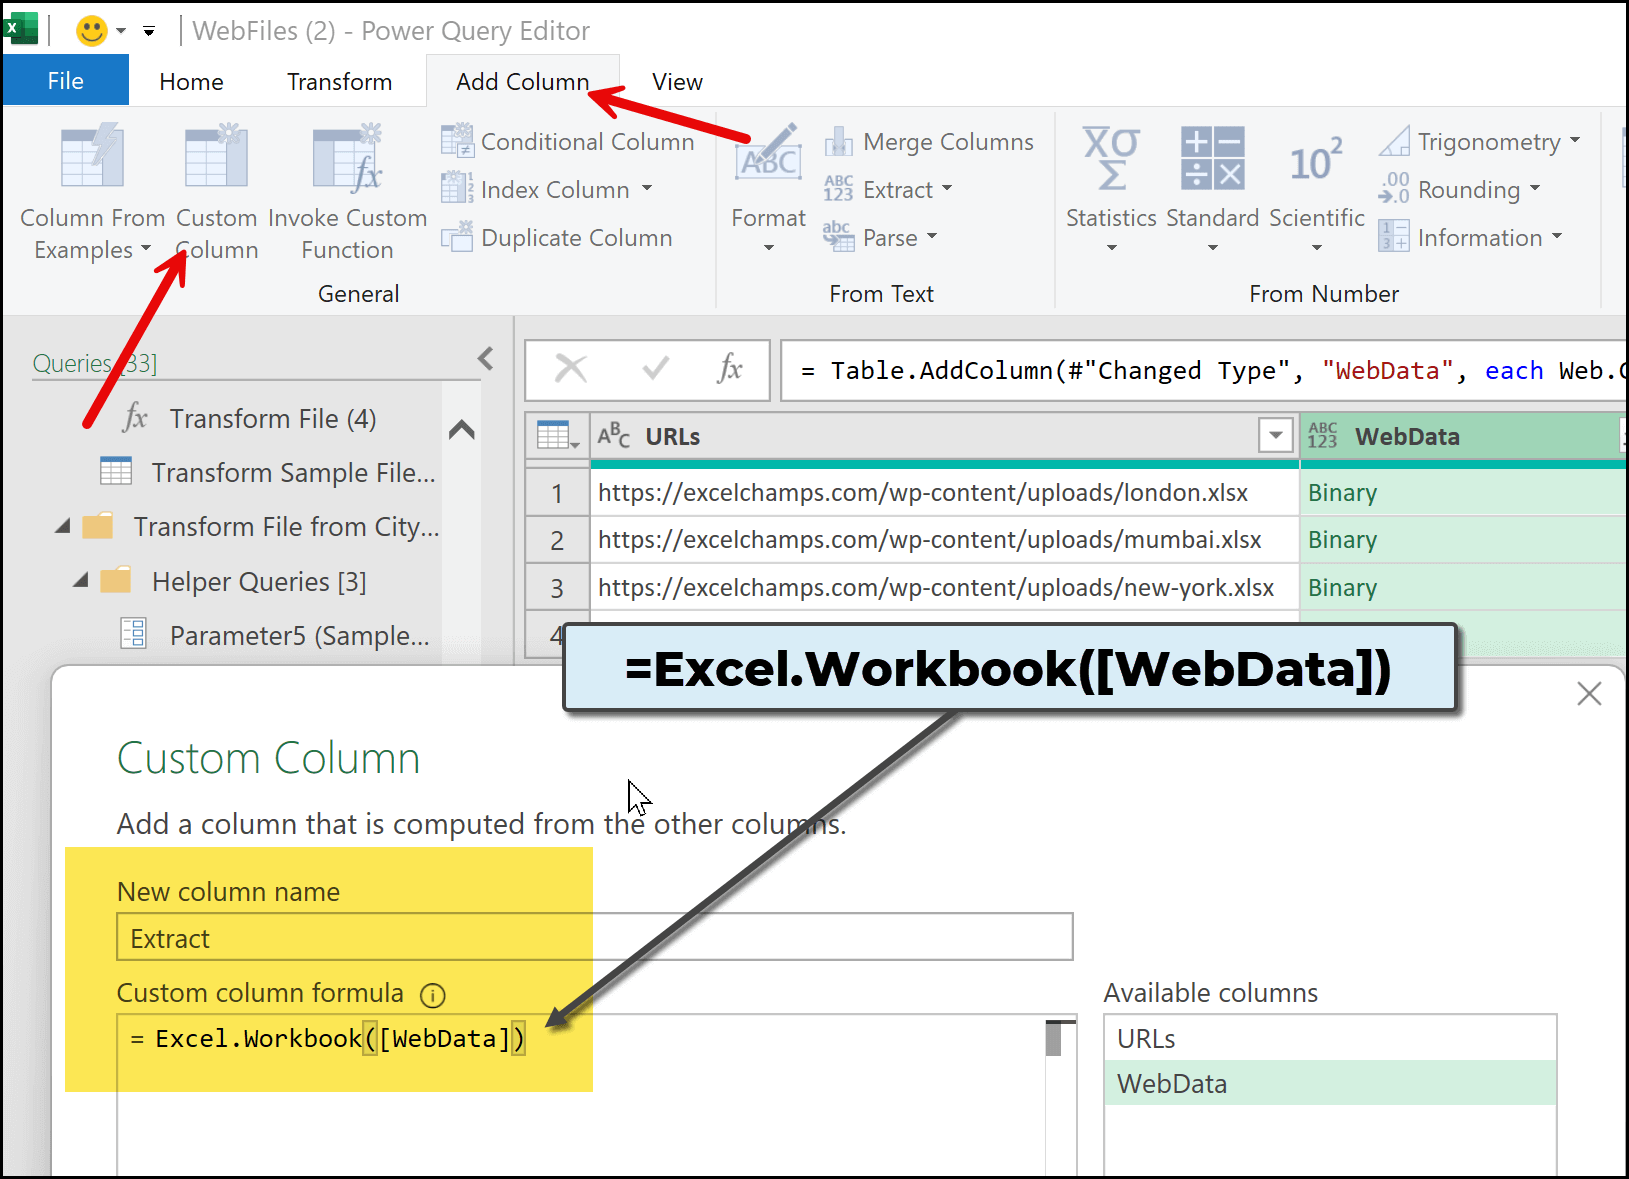The height and width of the screenshot is (1179, 1629).
Task: Open the Format text tool
Action: 768,160
